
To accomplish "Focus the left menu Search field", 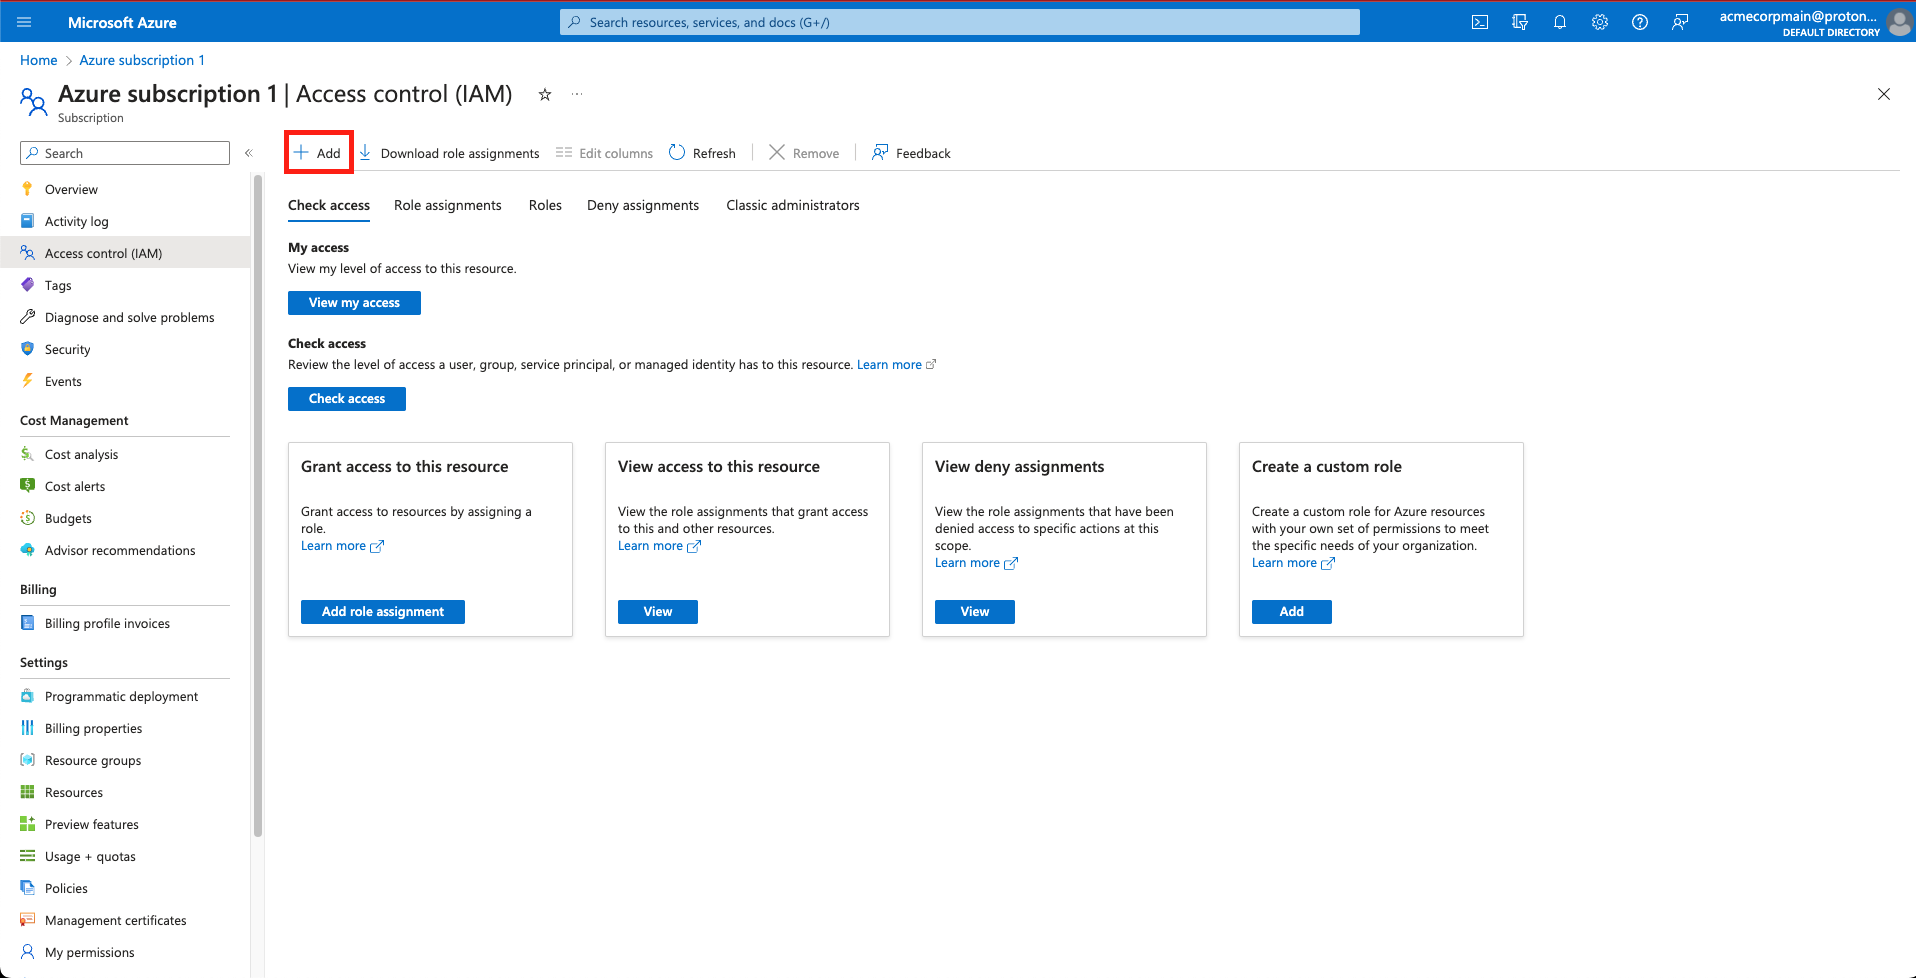I will [x=125, y=153].
